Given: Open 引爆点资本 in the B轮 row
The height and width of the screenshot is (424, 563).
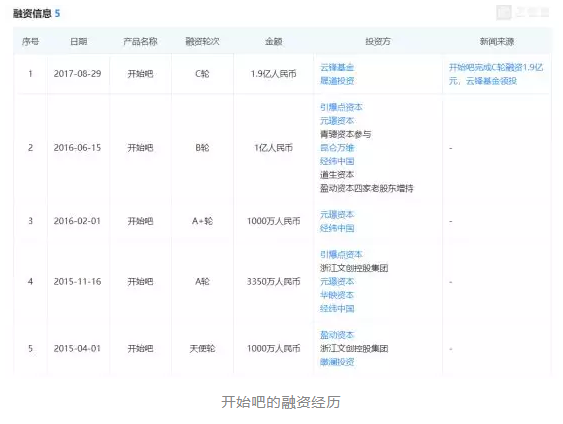Looking at the screenshot, I should [x=341, y=107].
